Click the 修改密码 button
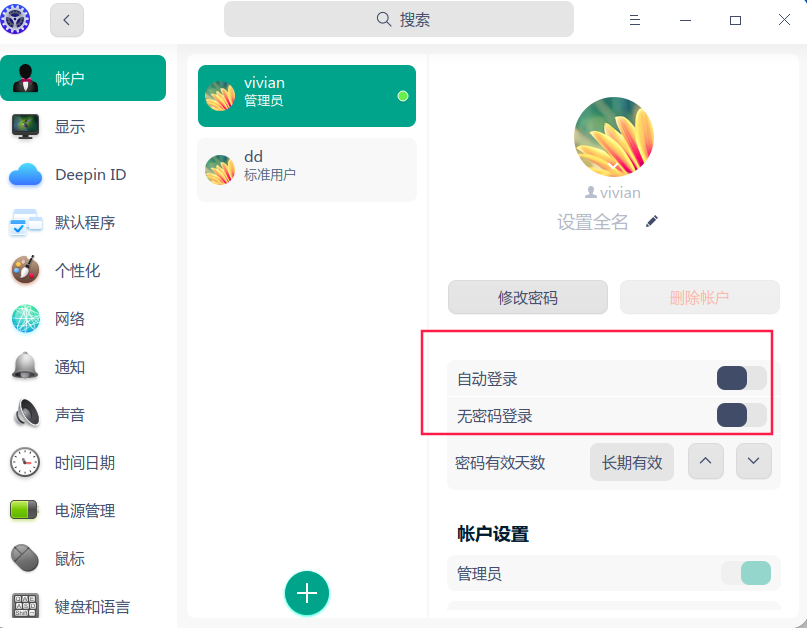Screen dimensions: 807x628 coord(528,298)
